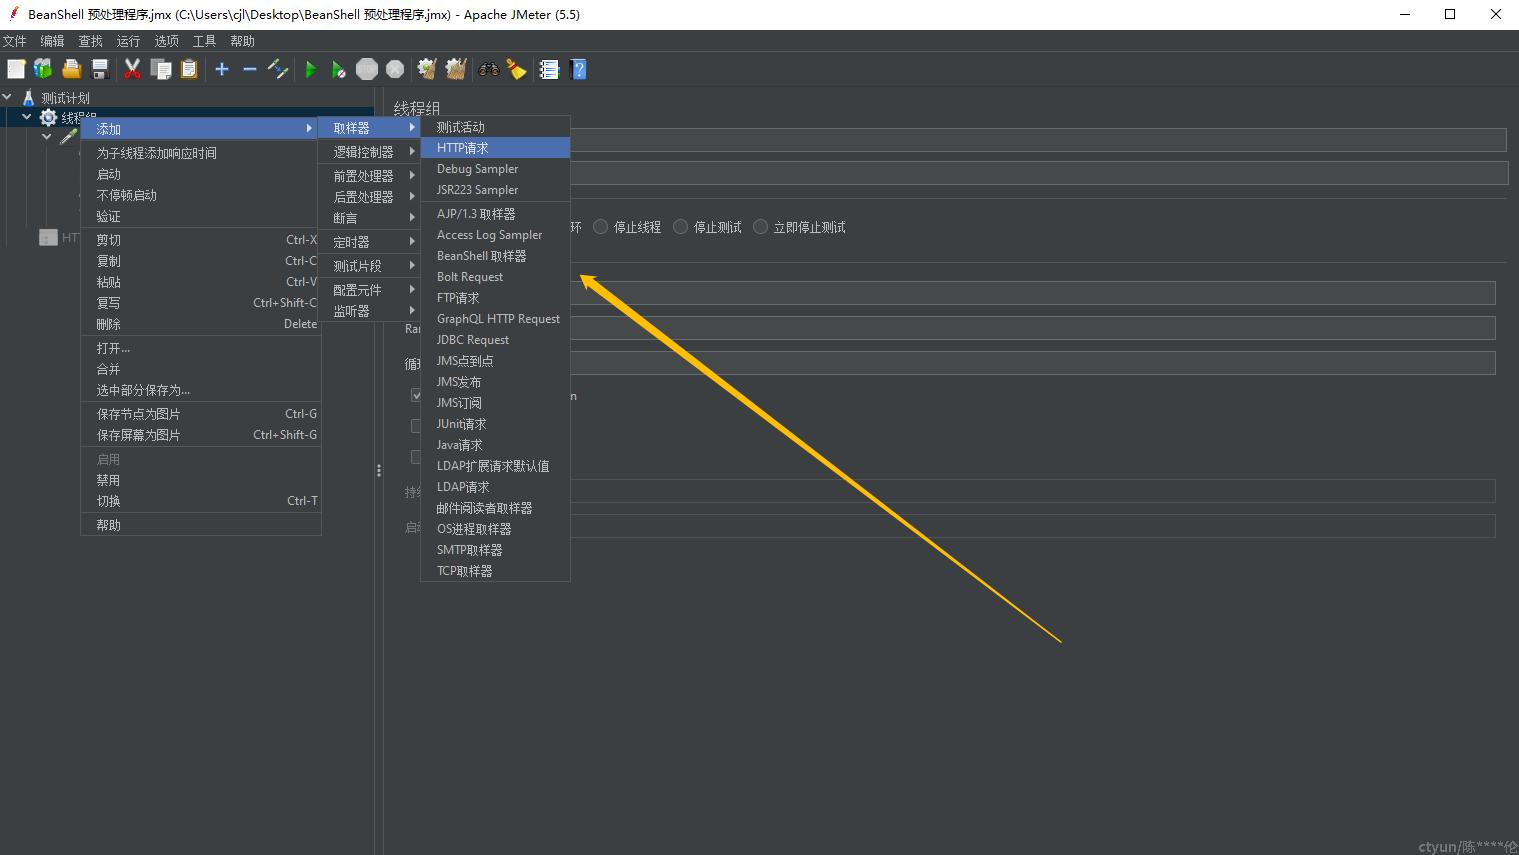The width and height of the screenshot is (1519, 855).
Task: Click the Expand All plus icon
Action: tap(222, 69)
